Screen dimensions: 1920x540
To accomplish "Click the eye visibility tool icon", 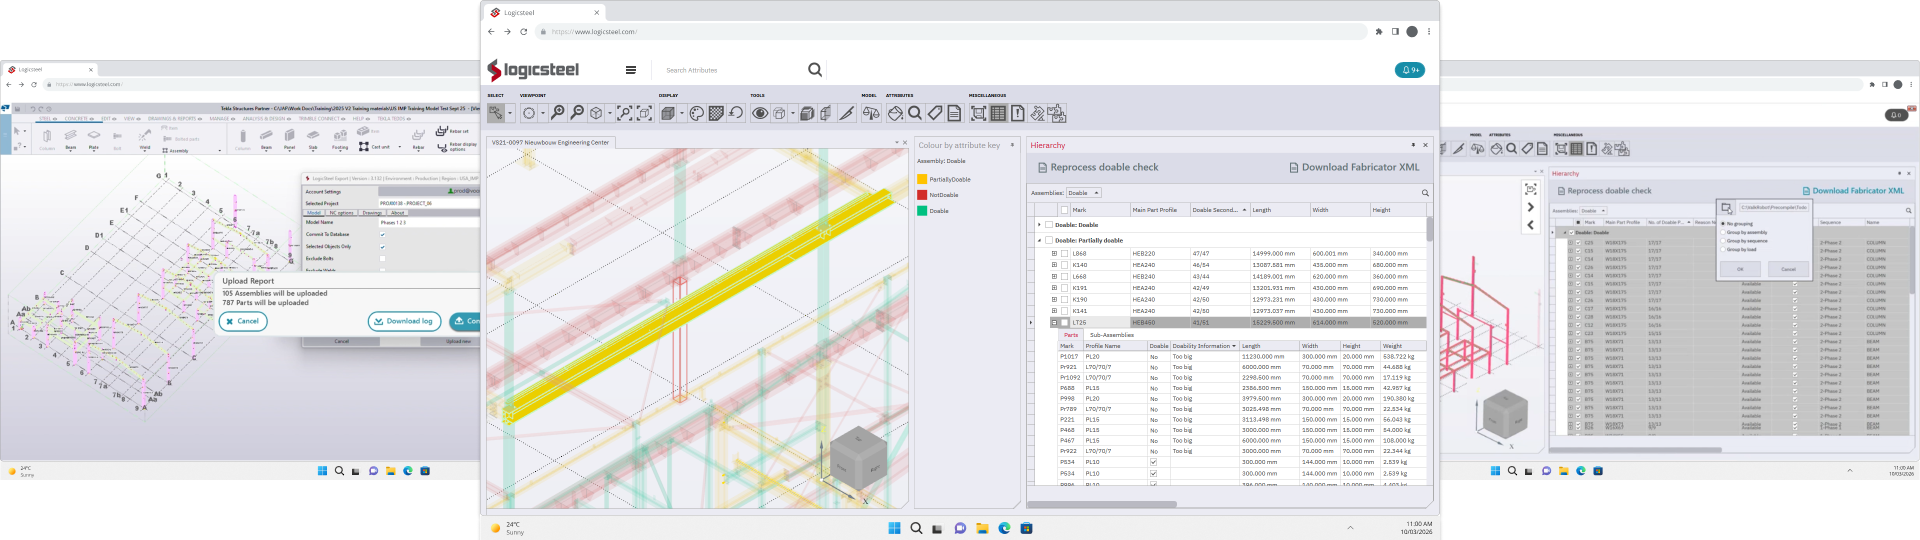I will click(760, 114).
